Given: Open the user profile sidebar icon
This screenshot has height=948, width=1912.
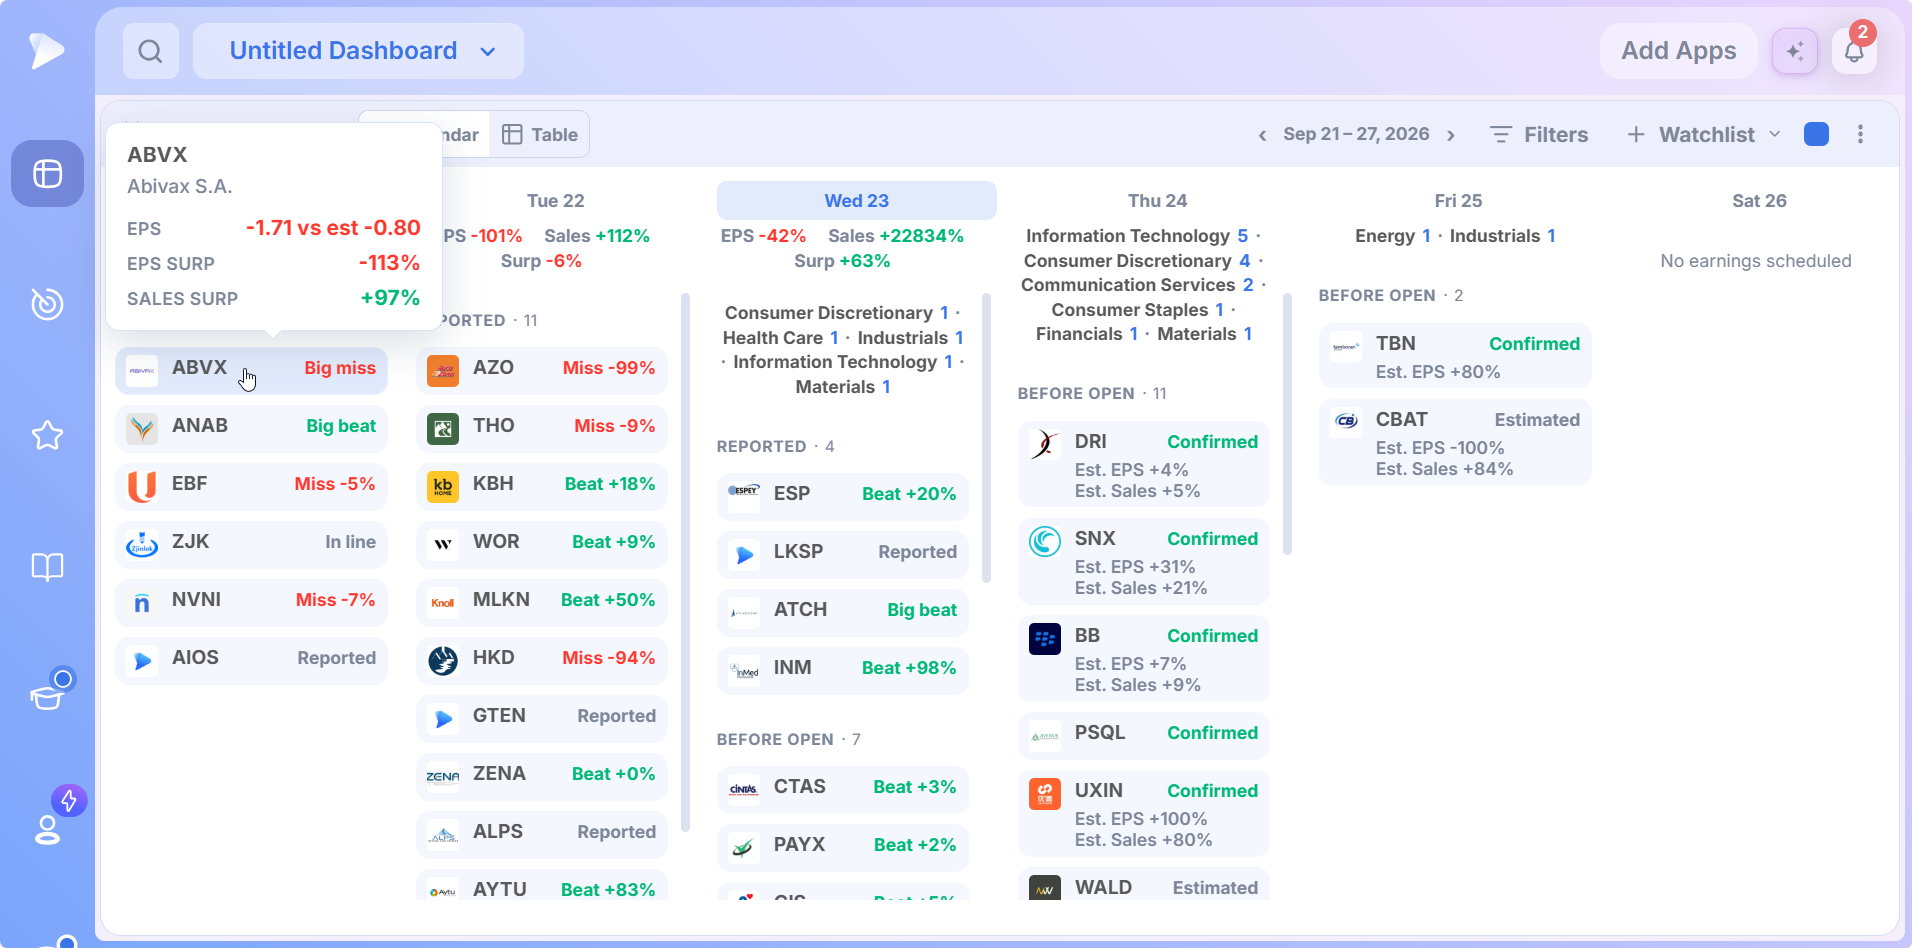Looking at the screenshot, I should click(x=47, y=829).
